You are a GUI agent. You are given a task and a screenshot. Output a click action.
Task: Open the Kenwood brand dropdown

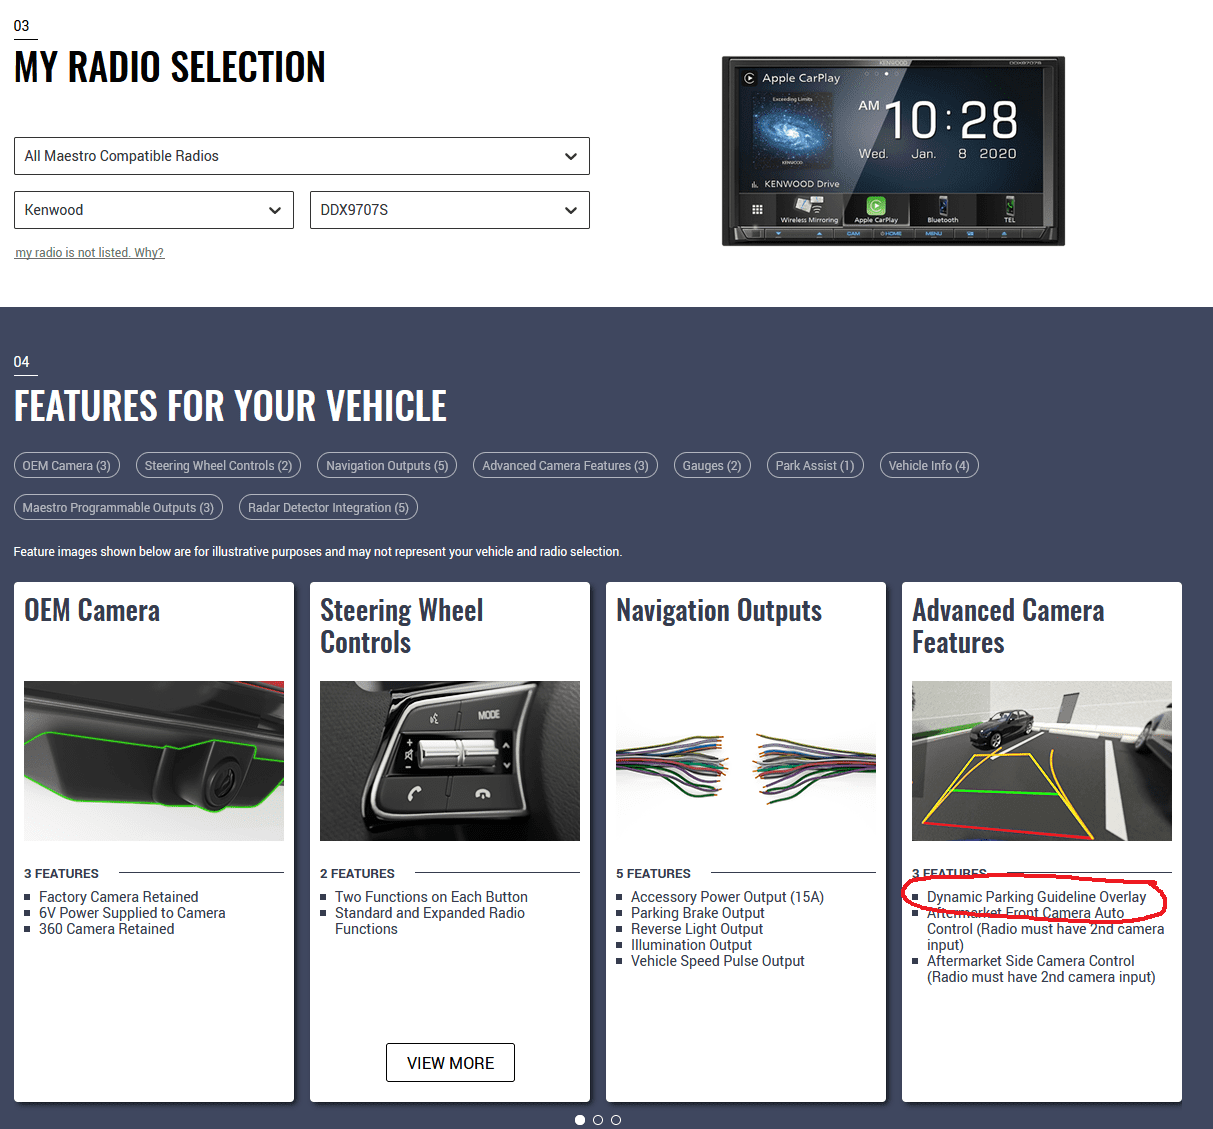pyautogui.click(x=154, y=210)
